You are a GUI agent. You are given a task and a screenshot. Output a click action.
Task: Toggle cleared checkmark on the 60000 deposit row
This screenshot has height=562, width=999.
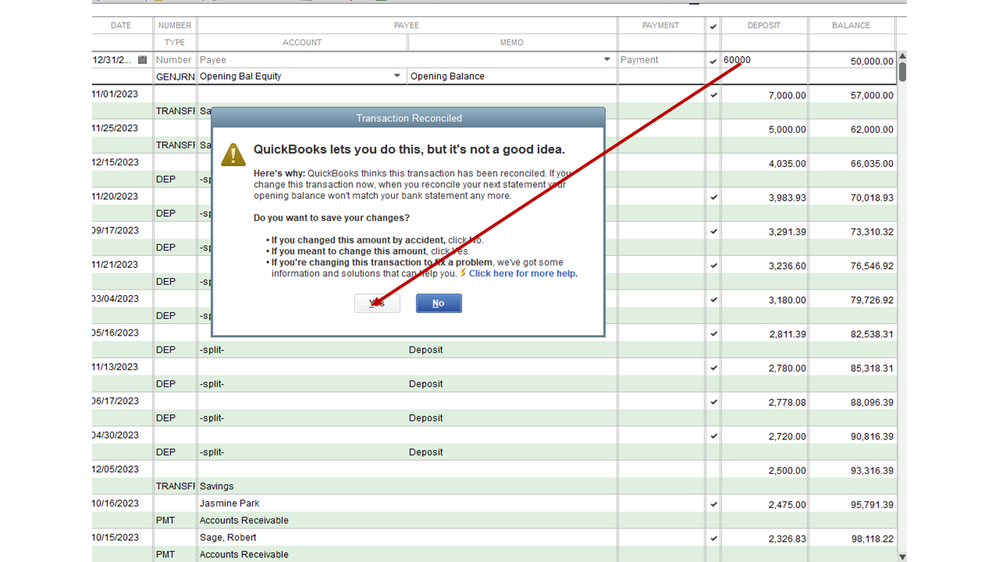tap(713, 61)
